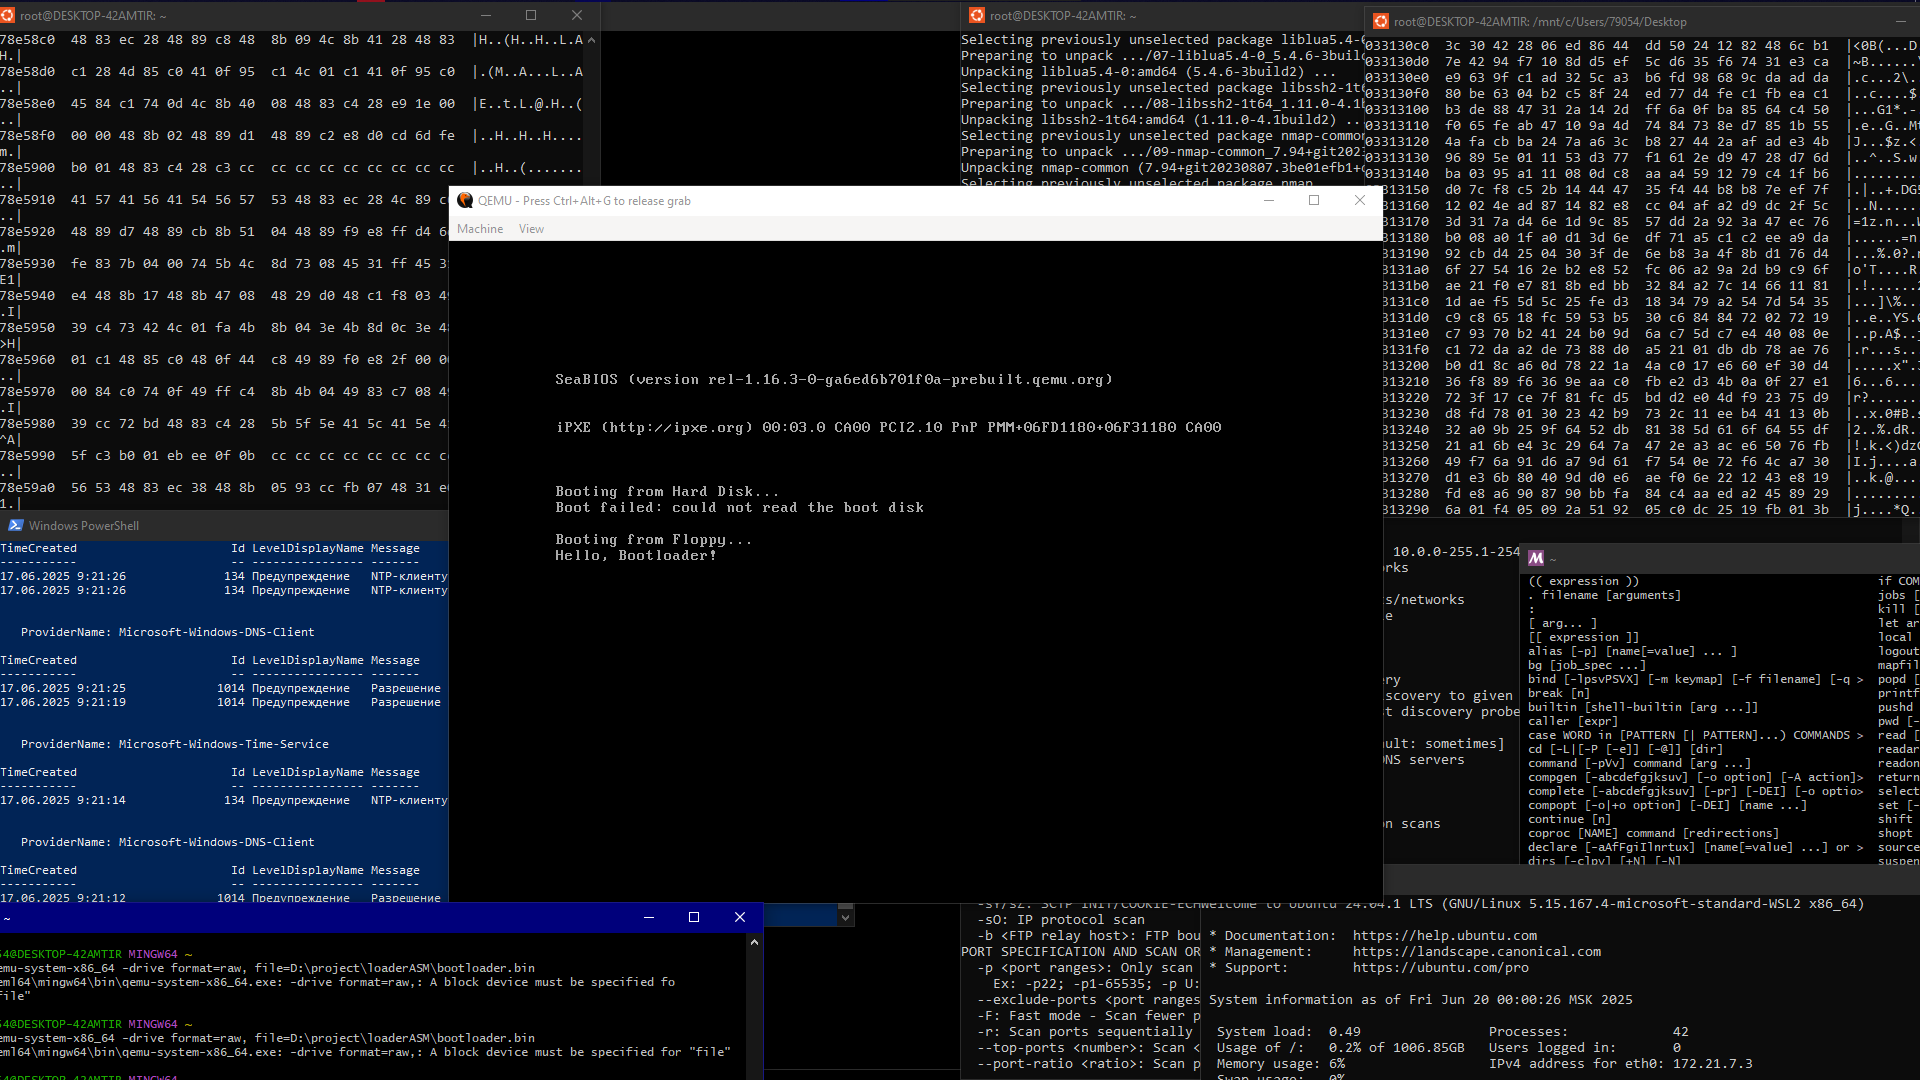The image size is (1920, 1080).
Task: Minimize the QEMU window
Action: pyautogui.click(x=1268, y=201)
